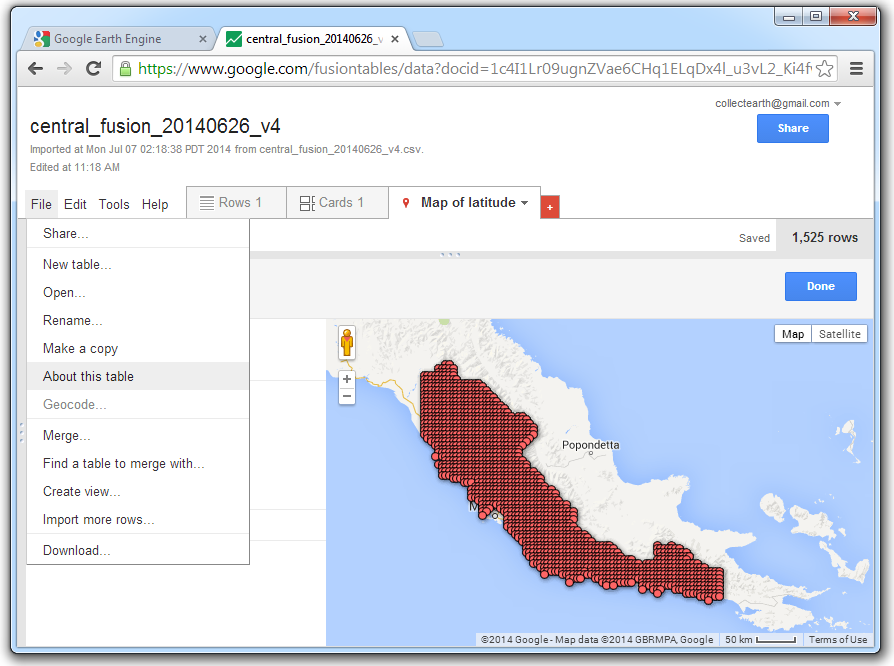
Task: Expand the Map of latitude tab dropdown arrow
Action: coord(525,203)
